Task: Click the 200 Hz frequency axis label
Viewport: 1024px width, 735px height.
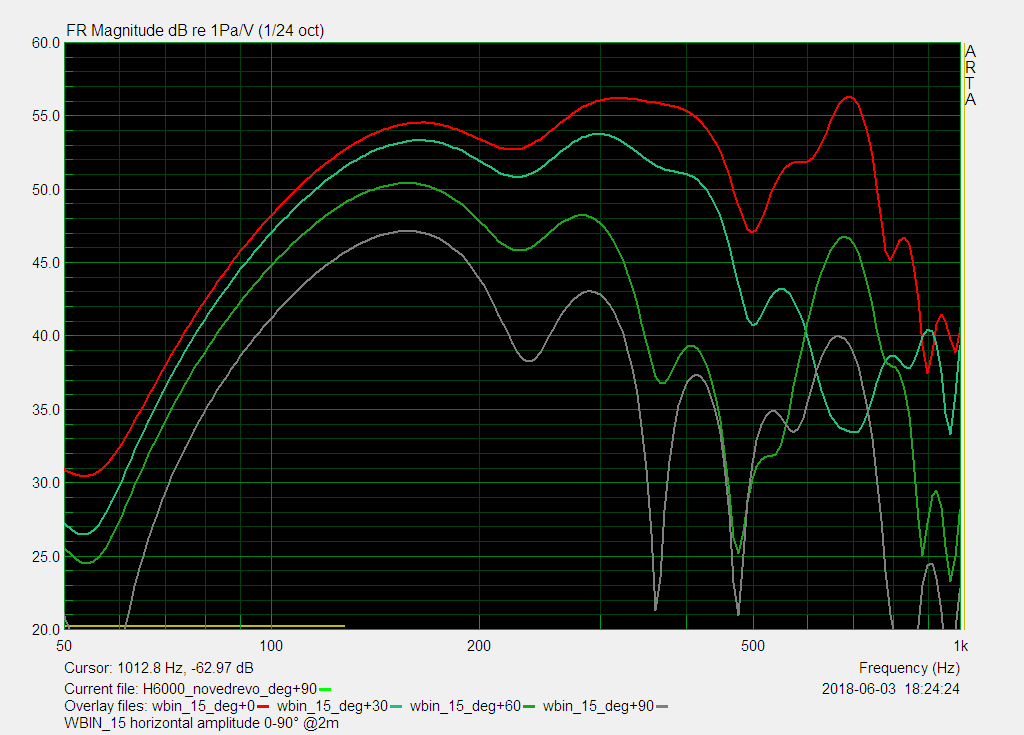Action: pyautogui.click(x=479, y=647)
